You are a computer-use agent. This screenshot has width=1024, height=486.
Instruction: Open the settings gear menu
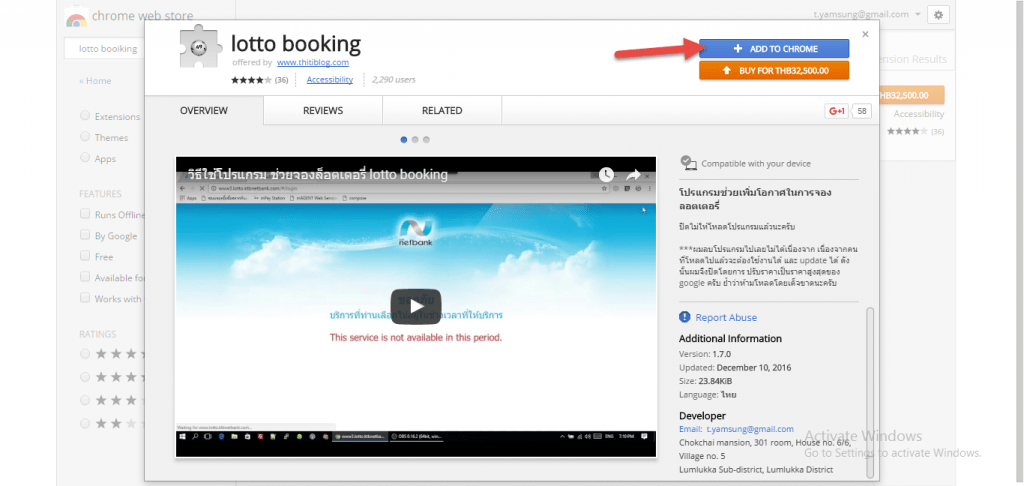(937, 15)
